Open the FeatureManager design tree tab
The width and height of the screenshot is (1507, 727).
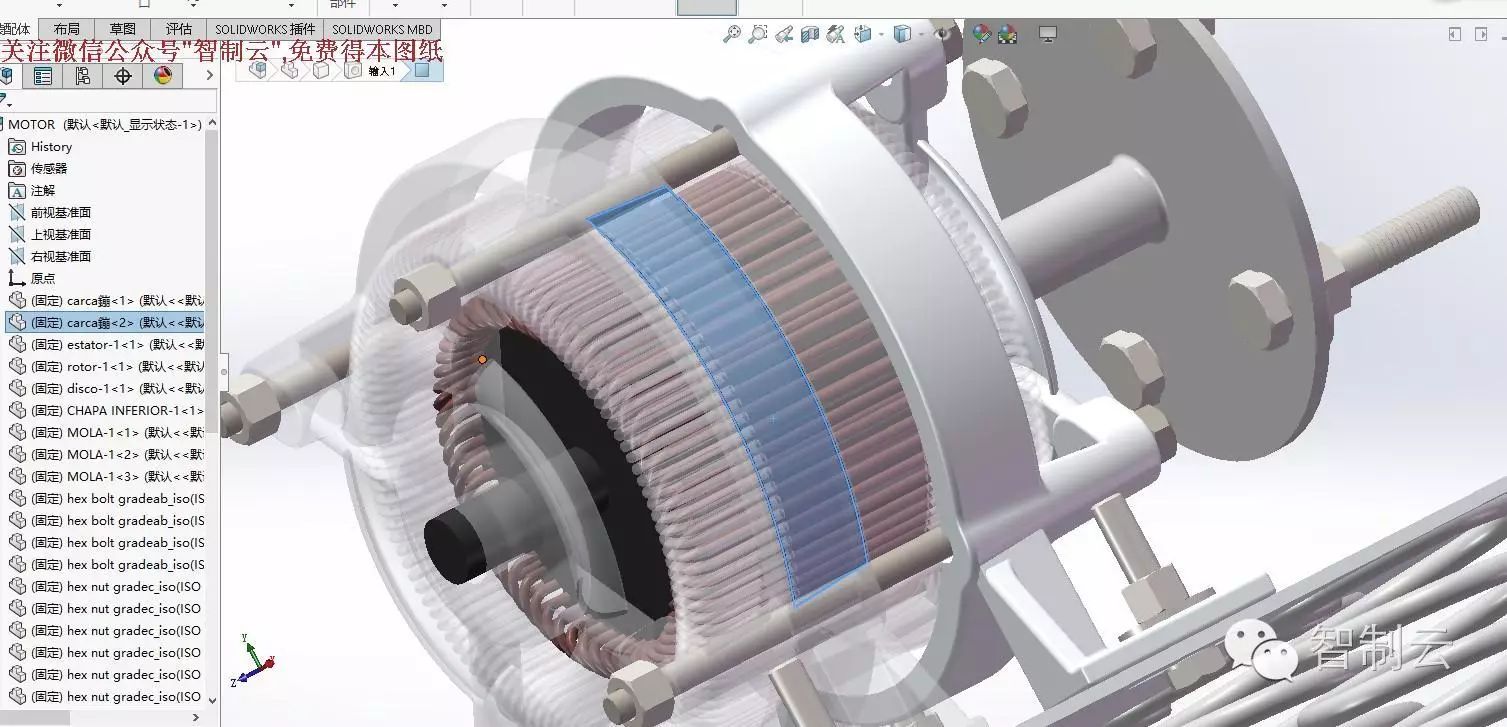(x=7, y=76)
